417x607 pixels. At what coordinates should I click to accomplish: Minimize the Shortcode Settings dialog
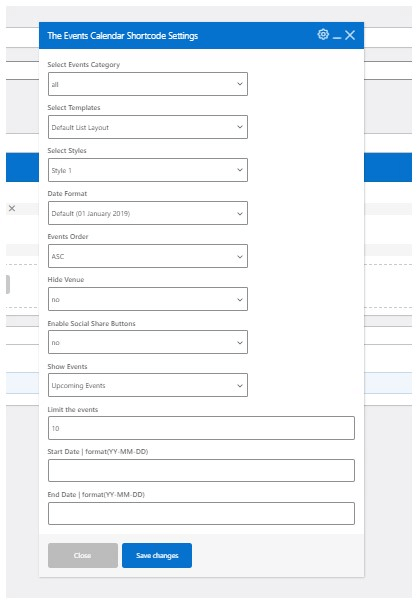click(337, 38)
